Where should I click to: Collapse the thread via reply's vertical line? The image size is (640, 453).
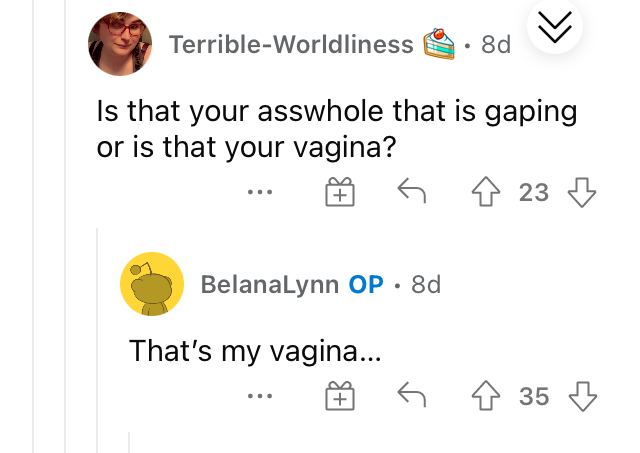97,340
